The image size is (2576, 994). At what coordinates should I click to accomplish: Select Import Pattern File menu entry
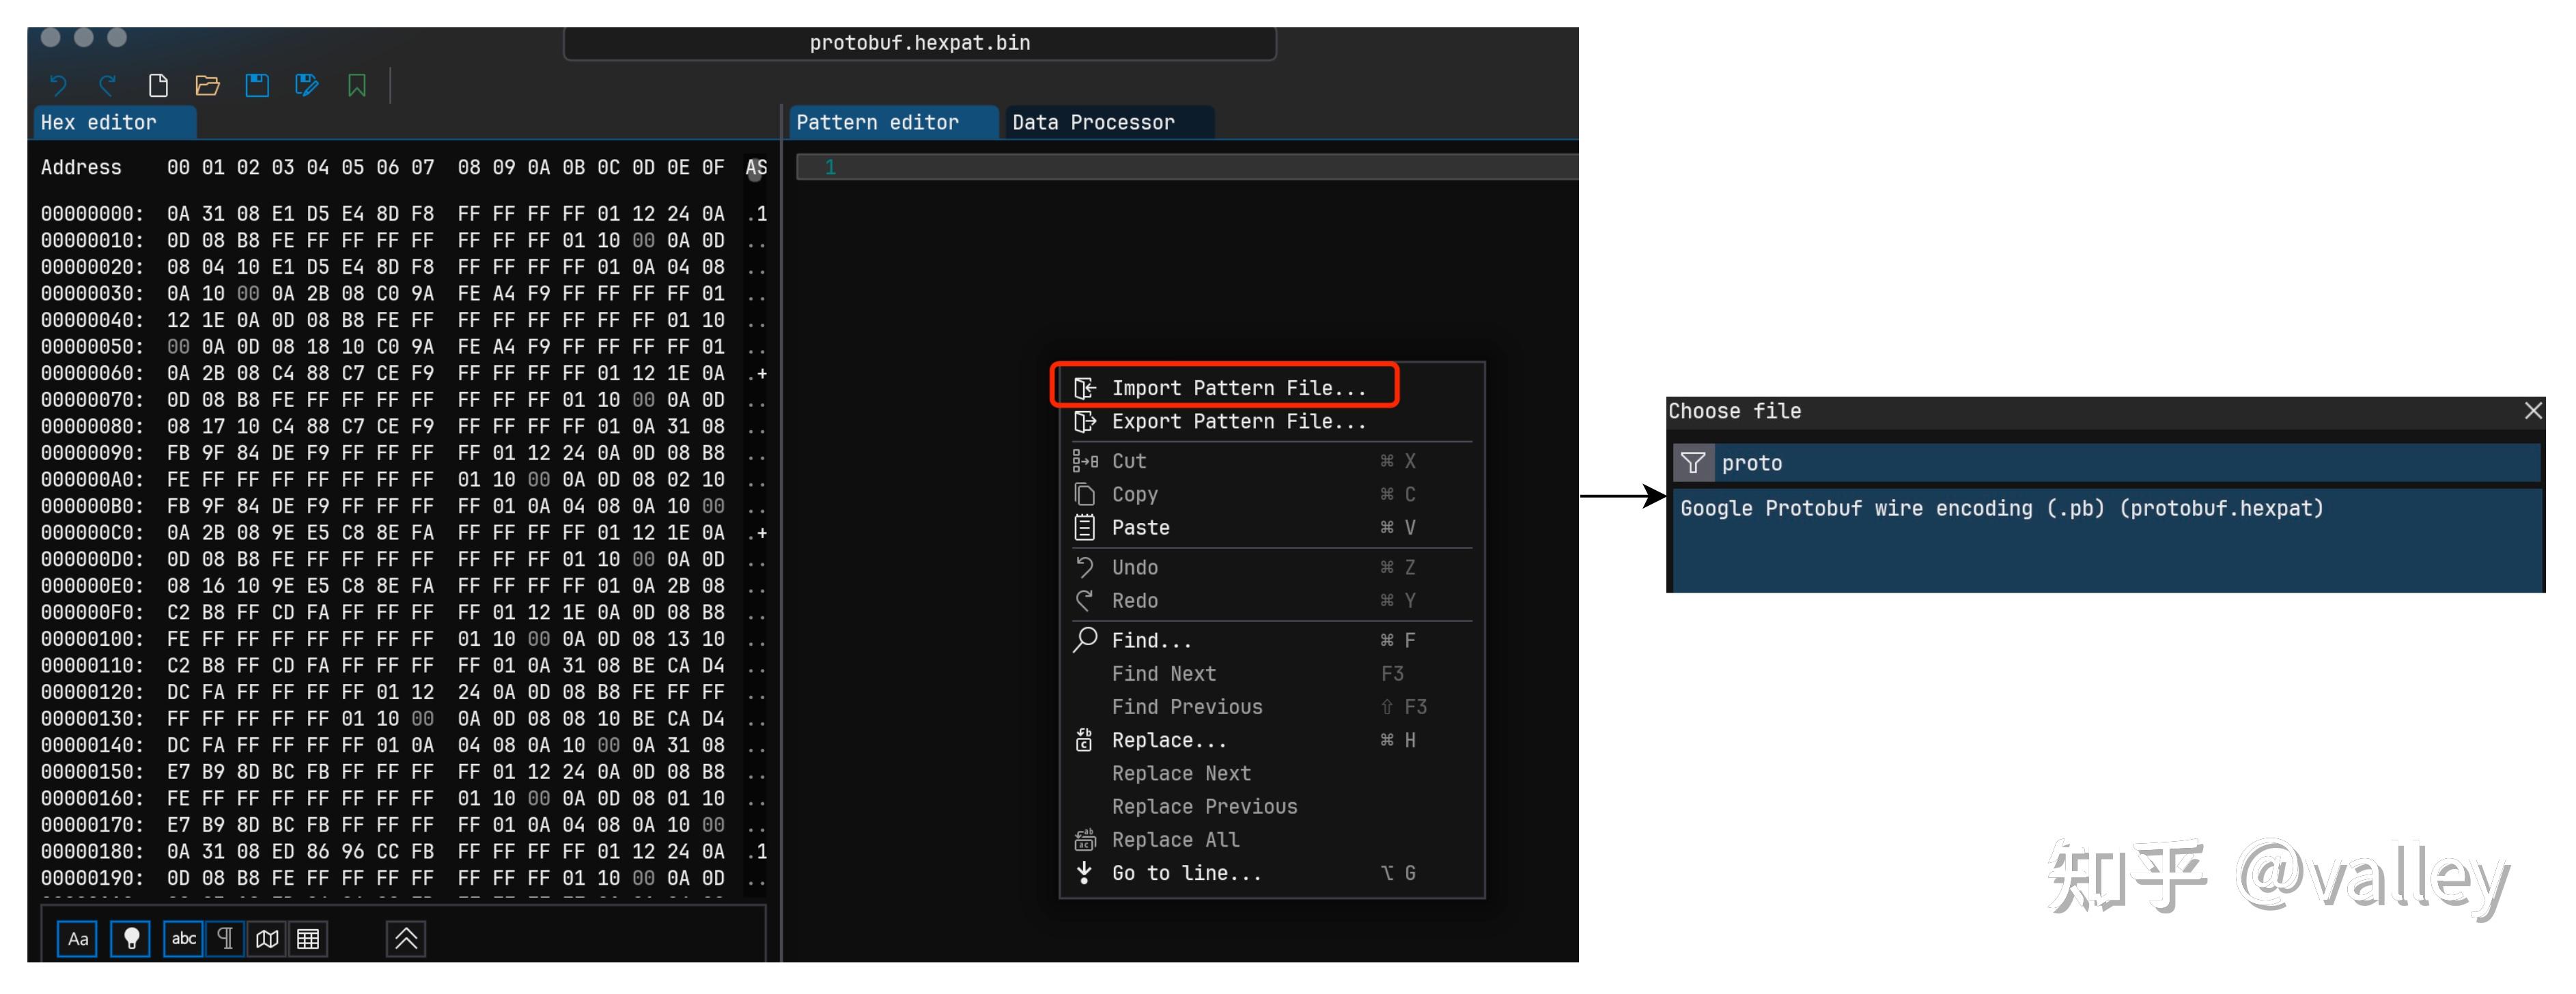click(x=1238, y=388)
